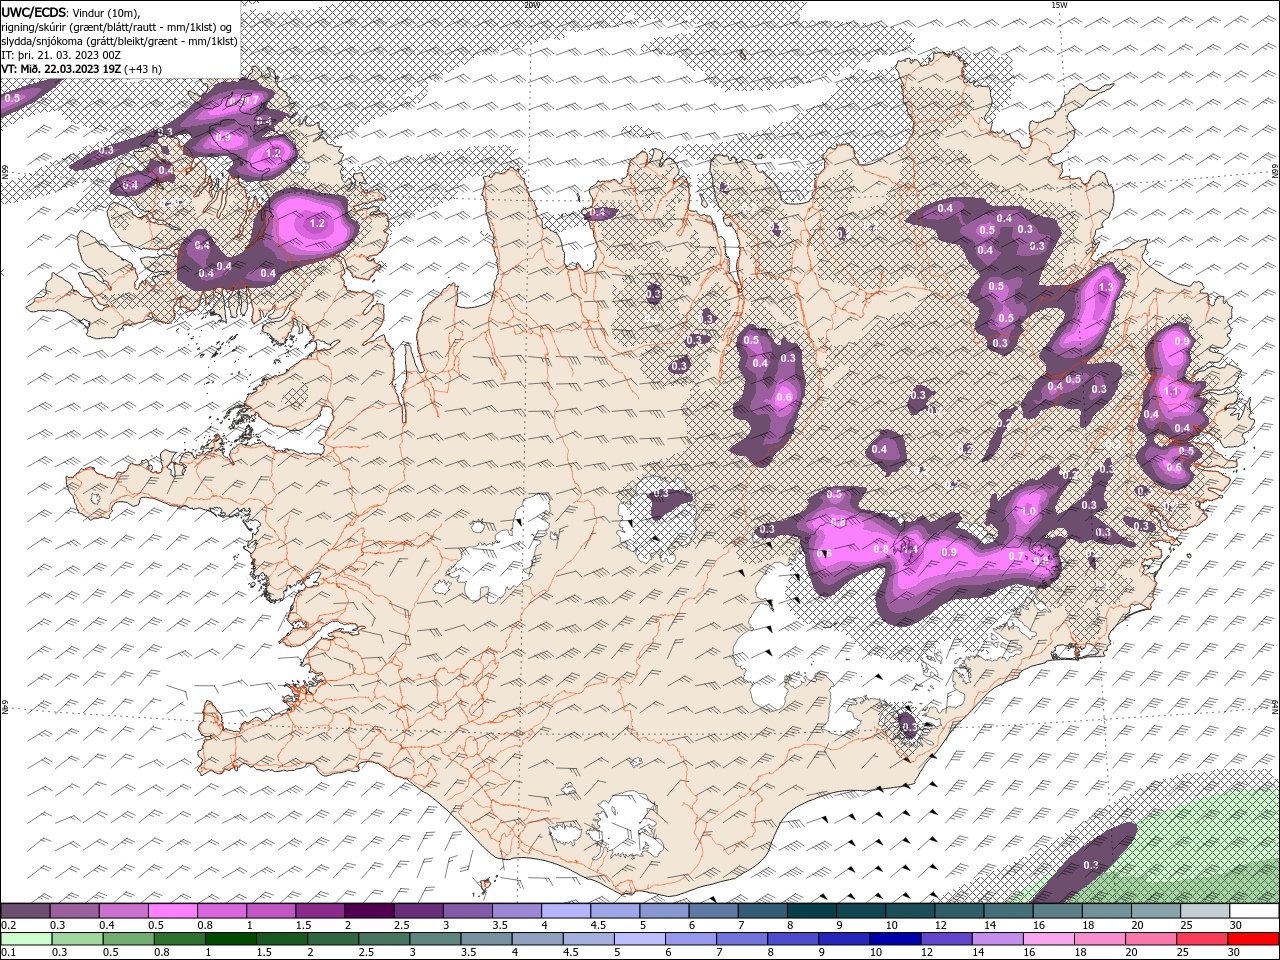Click the dark teal upper swatch labeled 8
The image size is (1280, 960).
click(811, 911)
